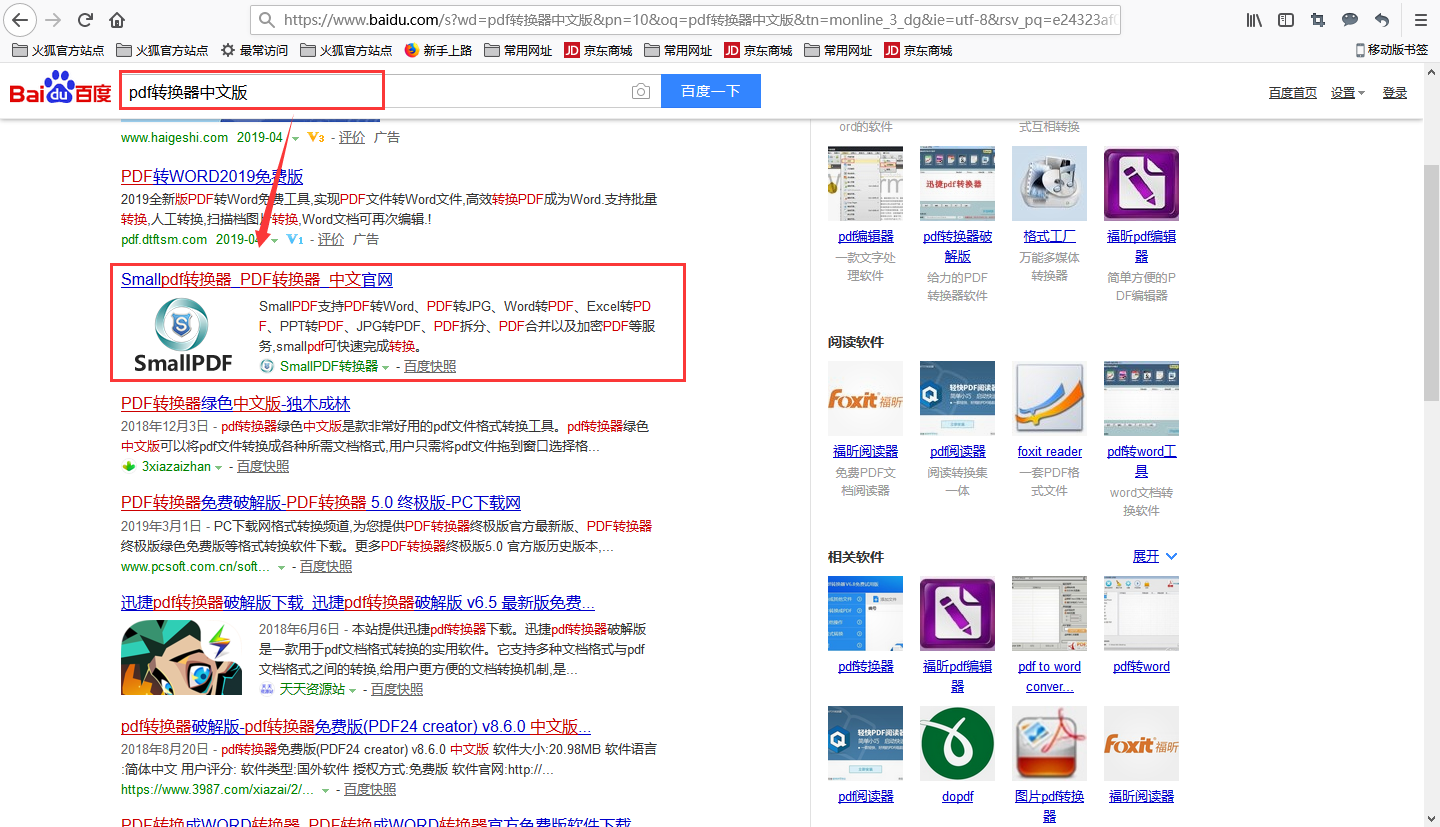Image resolution: width=1440 pixels, height=827 pixels.
Task: Click the pdf to word conver... icon
Action: (1049, 613)
